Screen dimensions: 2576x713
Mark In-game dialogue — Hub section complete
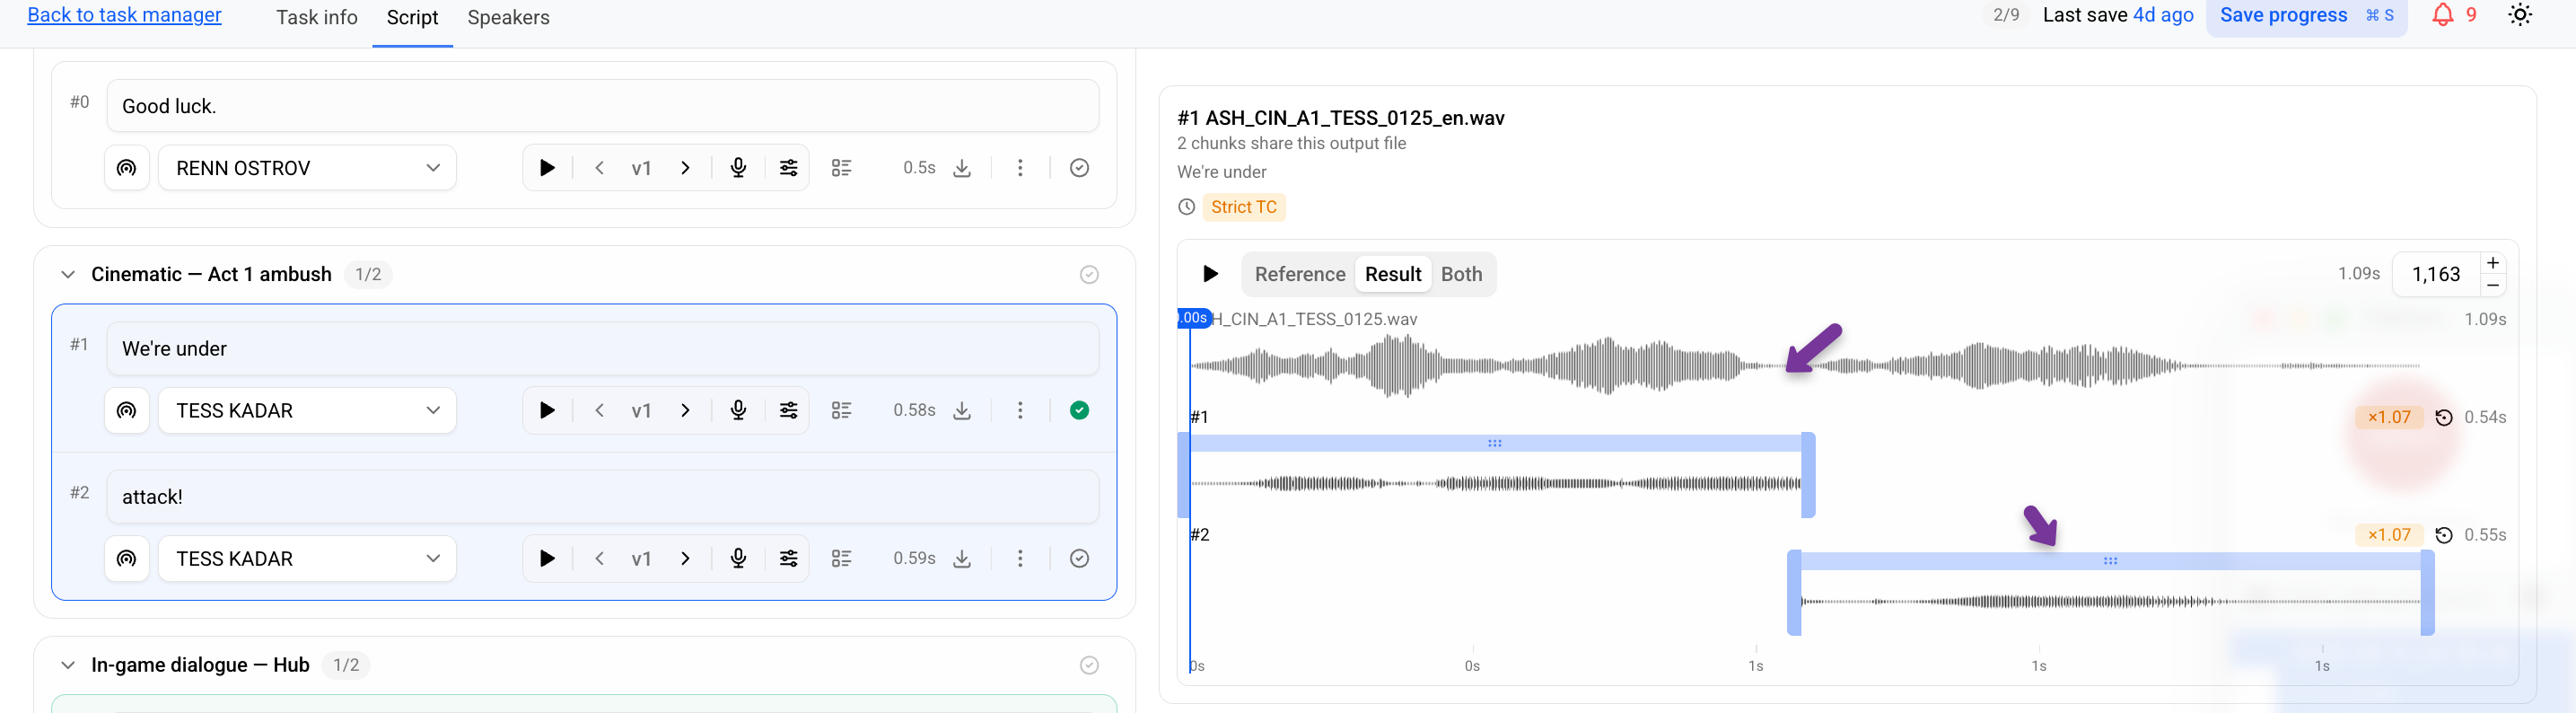click(x=1089, y=665)
